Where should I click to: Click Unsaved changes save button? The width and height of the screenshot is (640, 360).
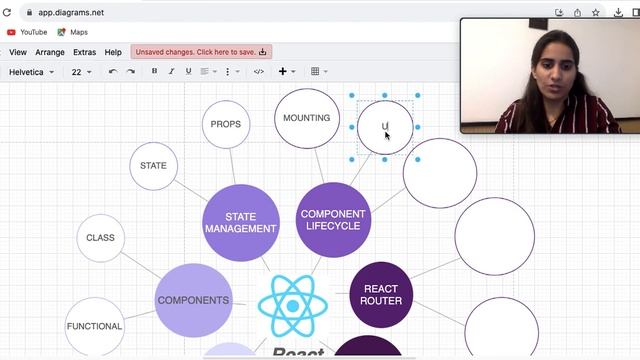pos(201,52)
